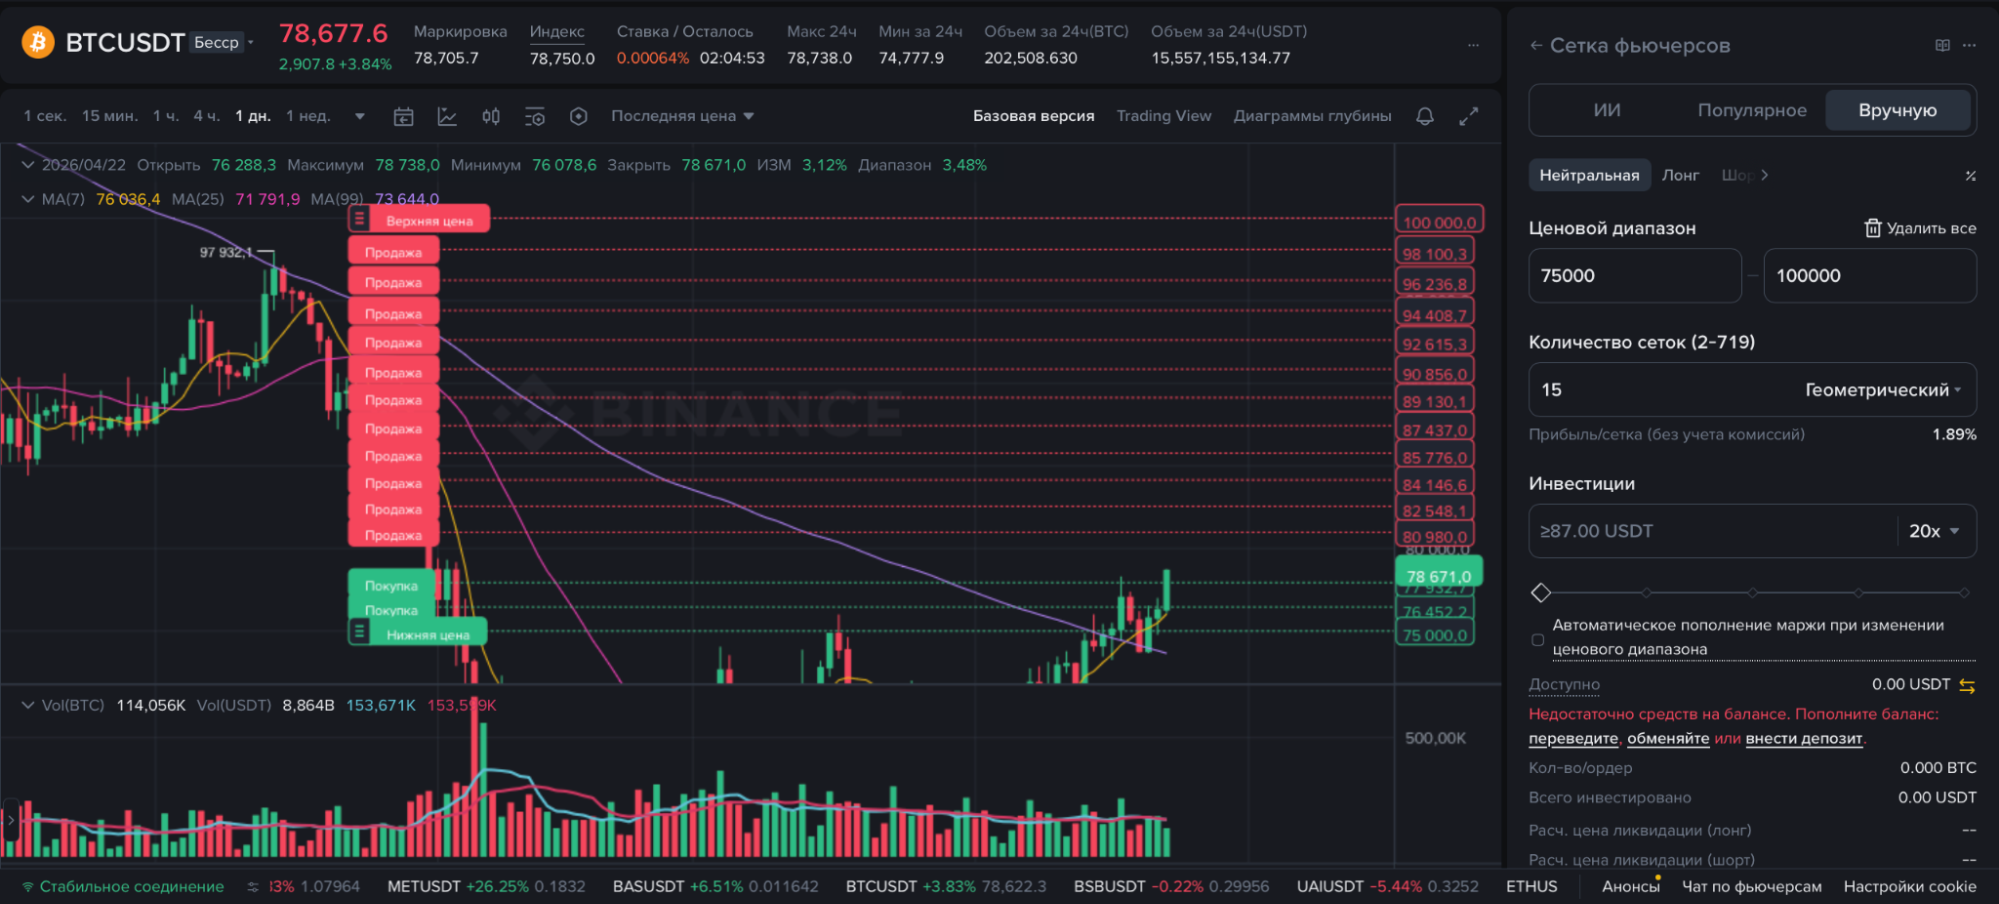Switch to the Trading View tab
Screen dimensions: 1999x904
coord(1163,115)
